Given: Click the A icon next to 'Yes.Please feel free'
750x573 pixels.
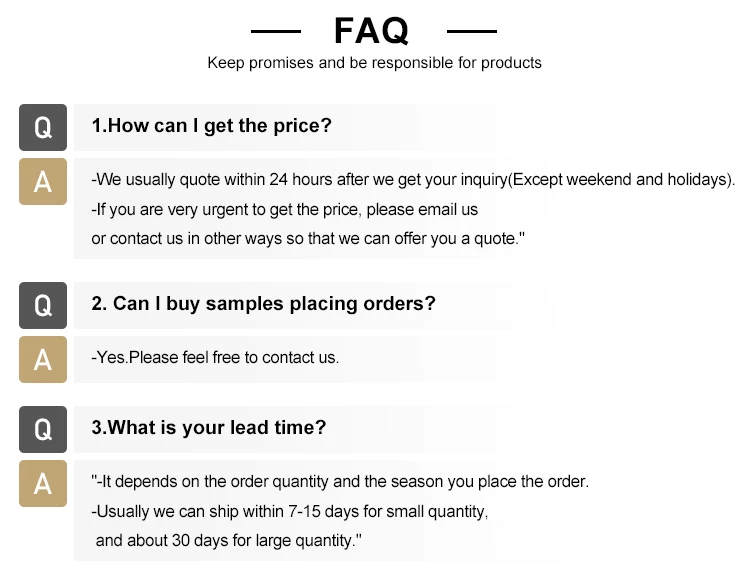Looking at the screenshot, I should (x=43, y=359).
